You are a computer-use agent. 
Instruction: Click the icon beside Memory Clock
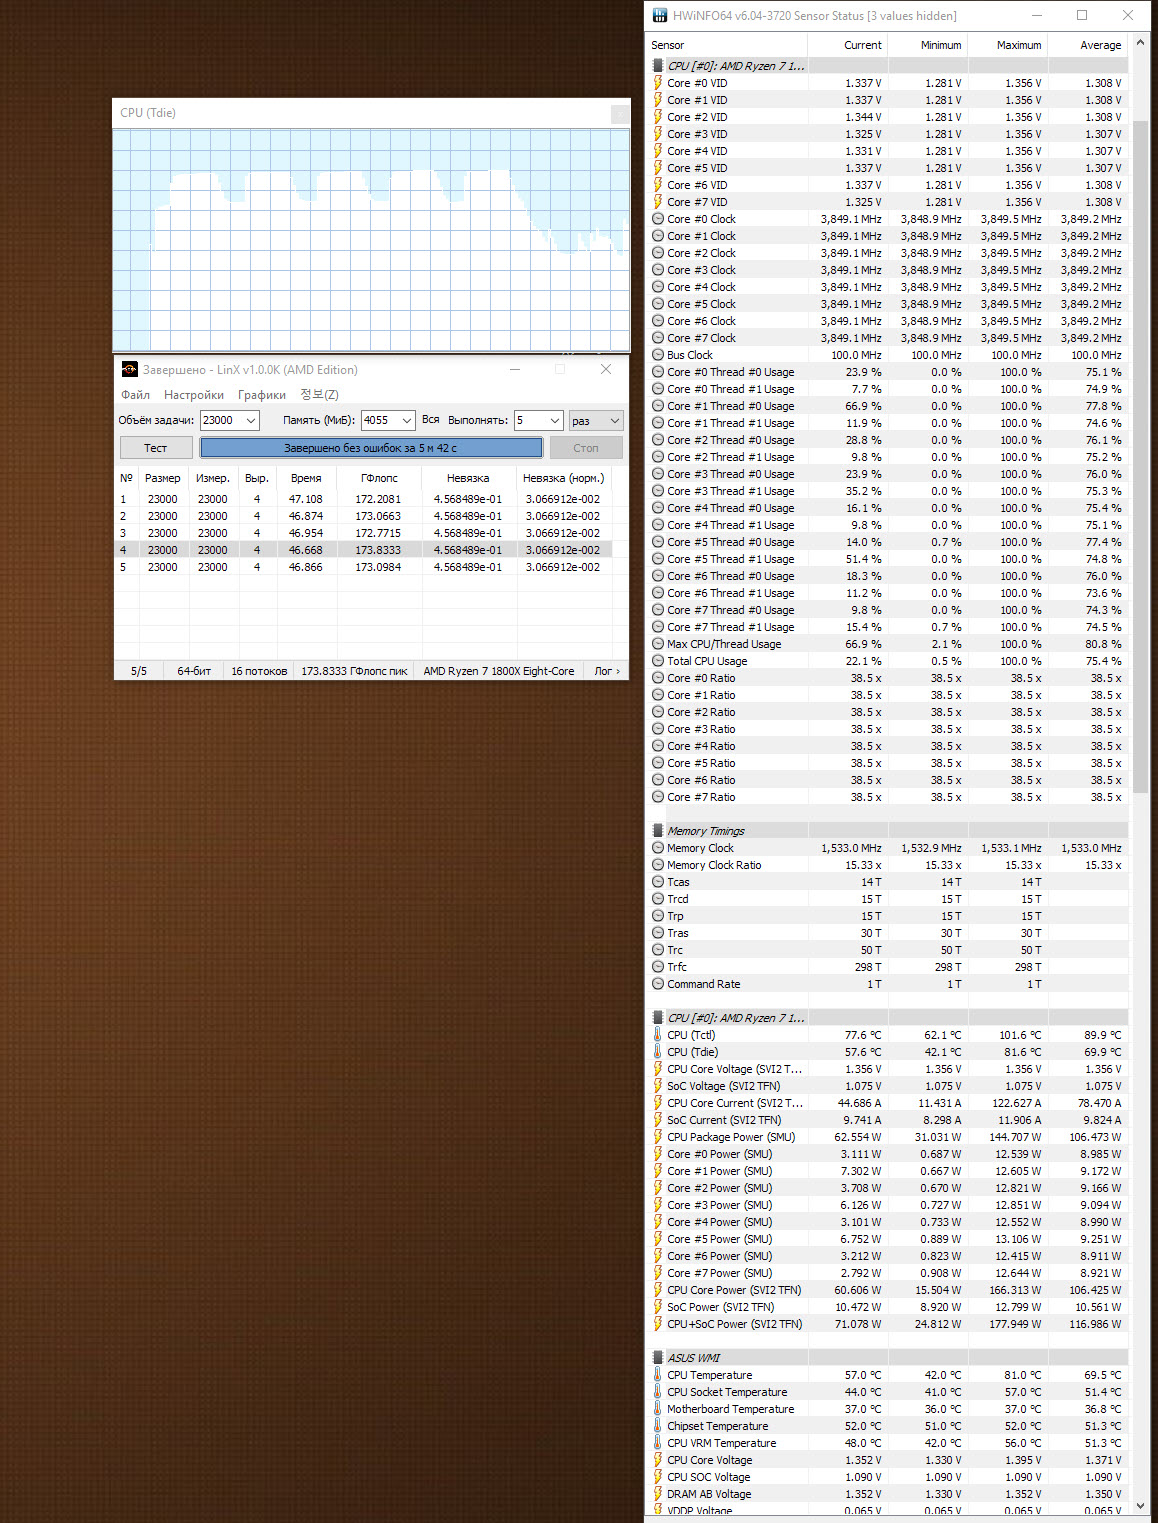658,848
